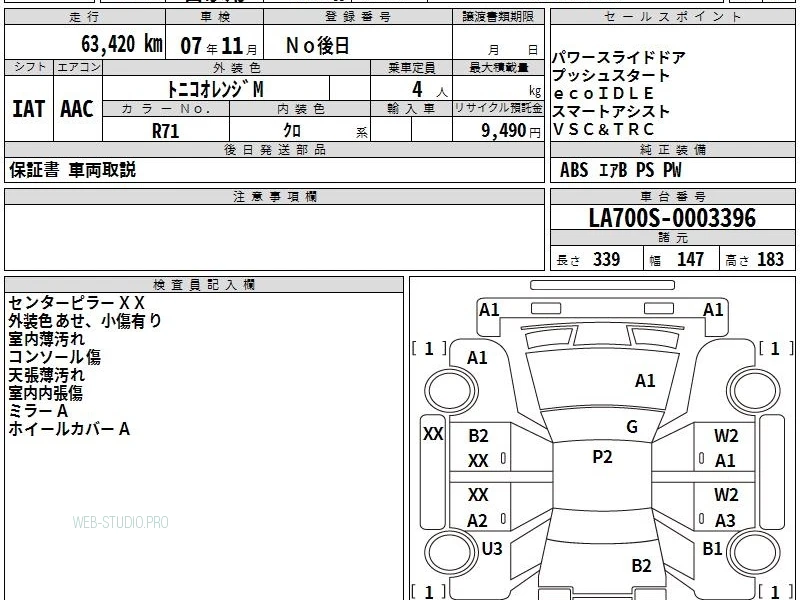Select the B1 damage mark
Viewport: 800px width, 600px height.
click(x=712, y=548)
